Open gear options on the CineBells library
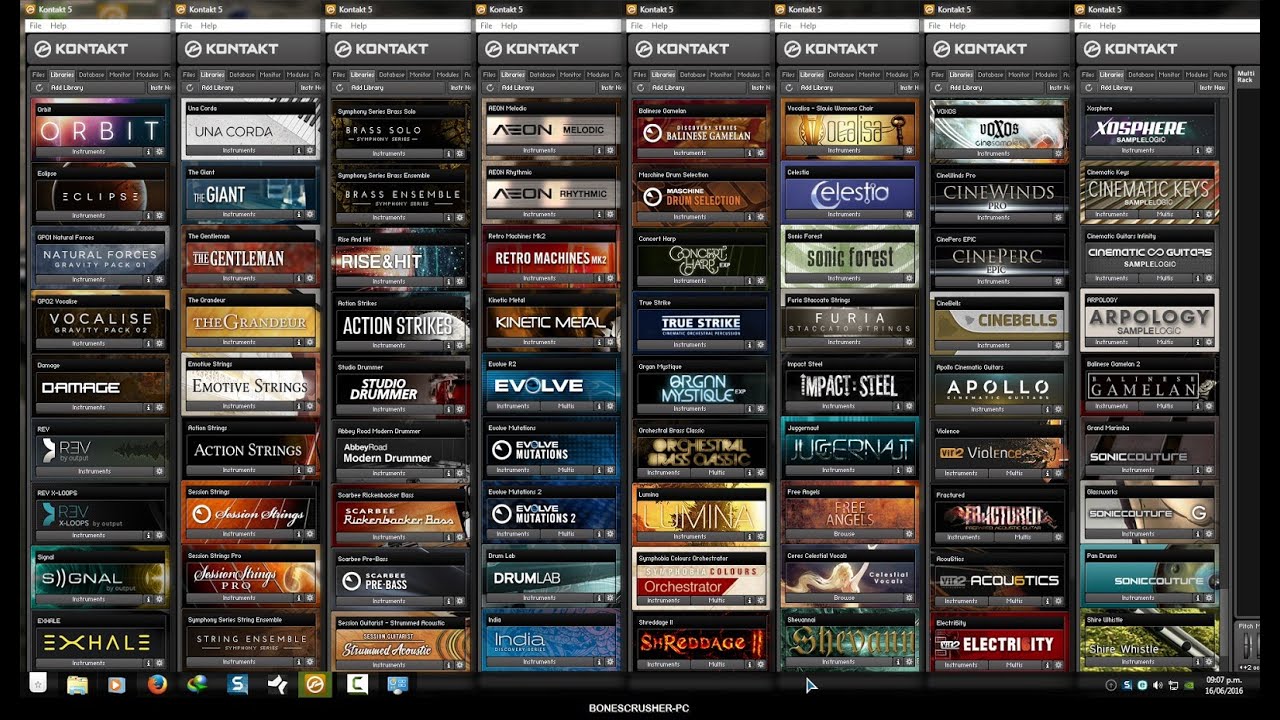Image resolution: width=1280 pixels, height=720 pixels. pyautogui.click(x=1059, y=345)
